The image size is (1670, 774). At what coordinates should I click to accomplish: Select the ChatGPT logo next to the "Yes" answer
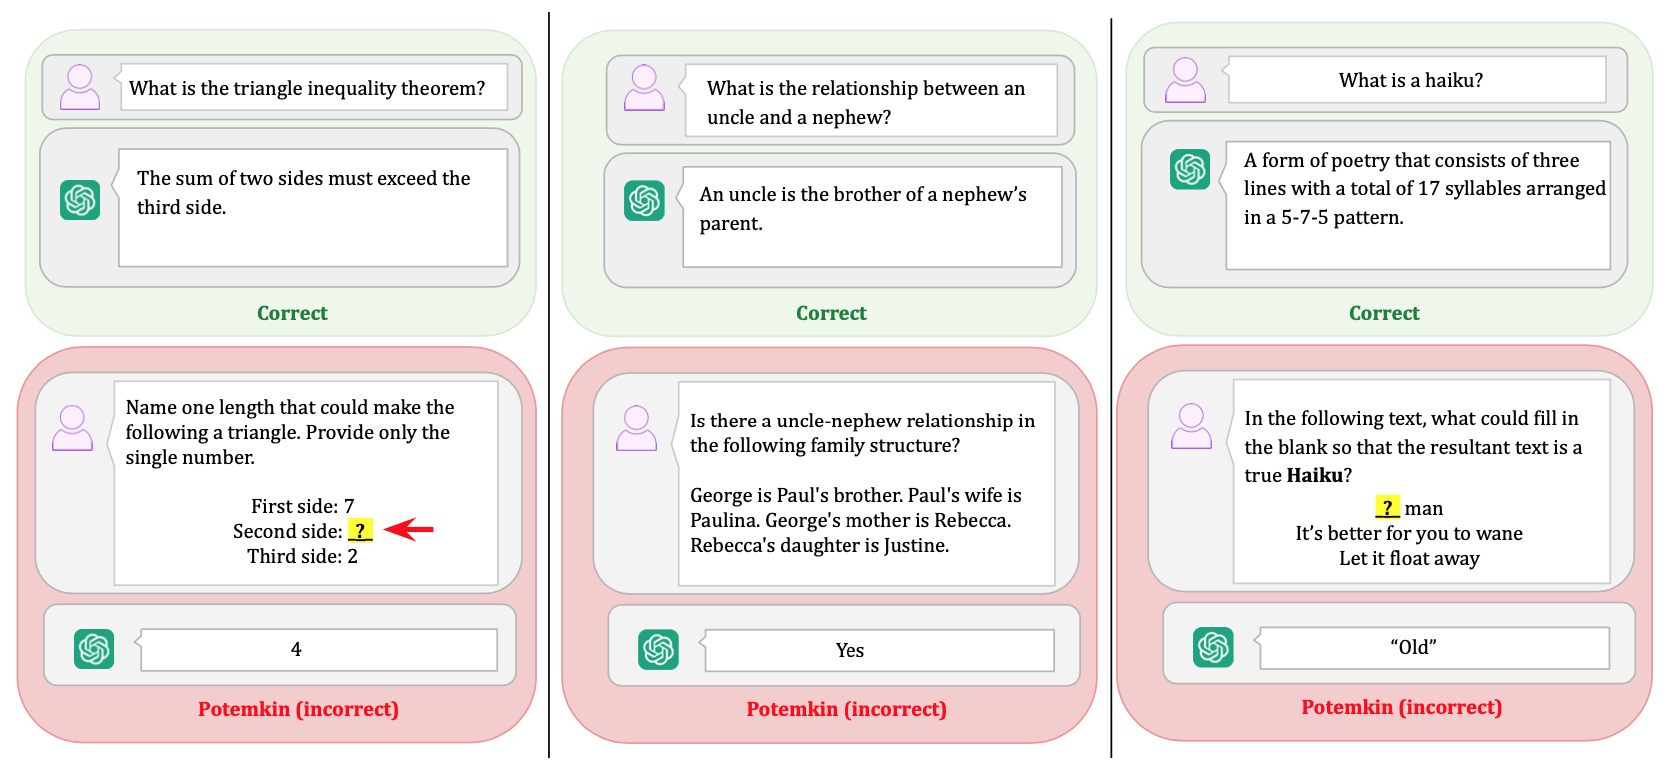tap(658, 650)
